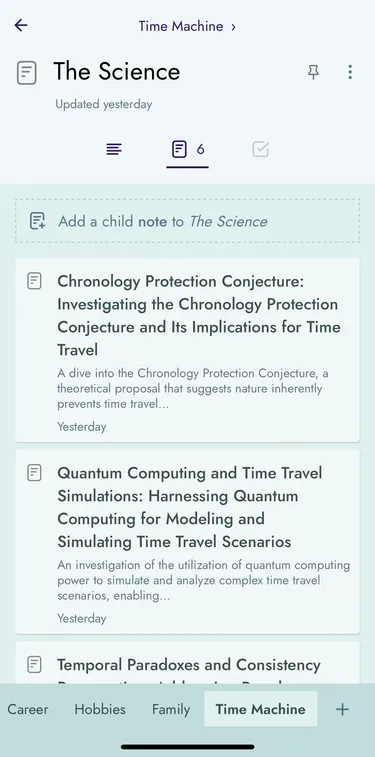375x757 pixels.
Task: Pin The Science note
Action: tap(314, 72)
